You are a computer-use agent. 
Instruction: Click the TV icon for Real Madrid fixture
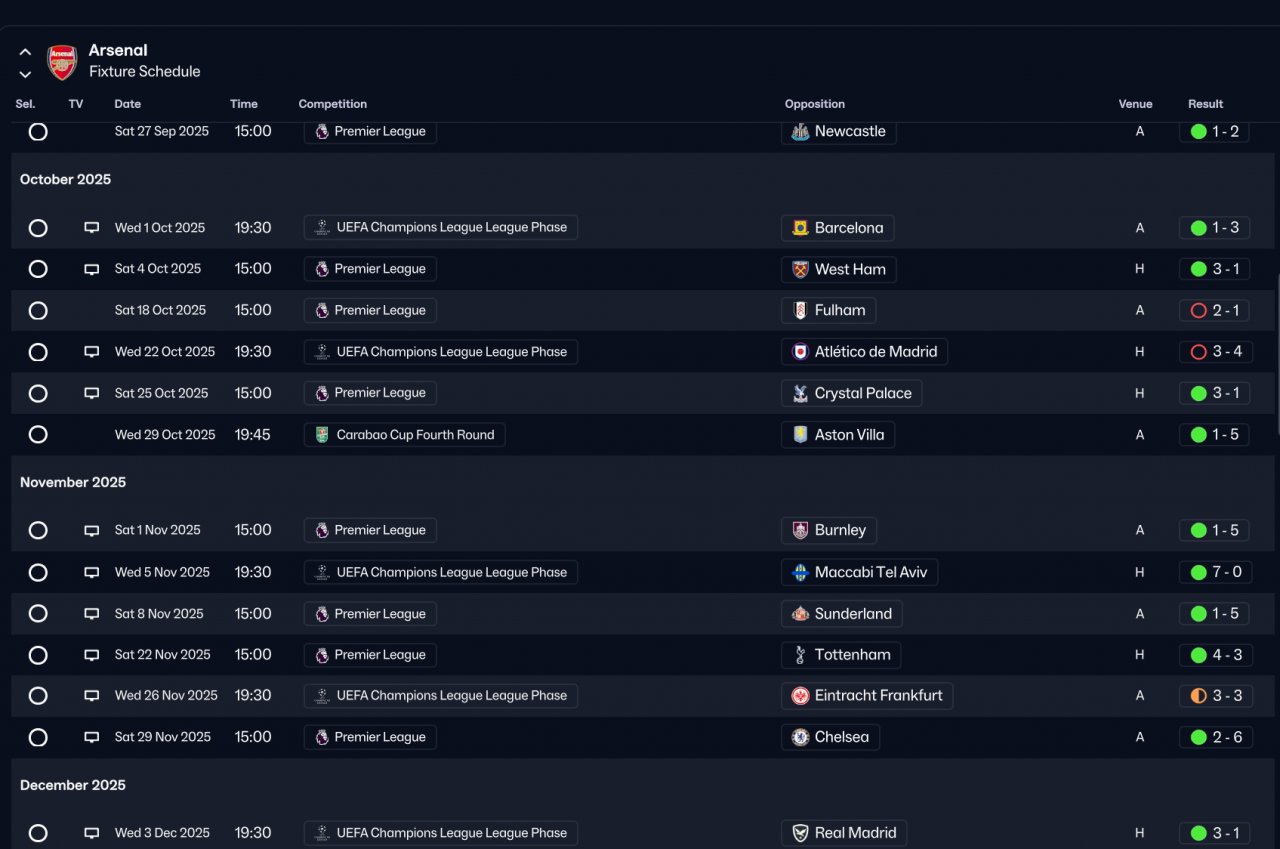[x=92, y=833]
